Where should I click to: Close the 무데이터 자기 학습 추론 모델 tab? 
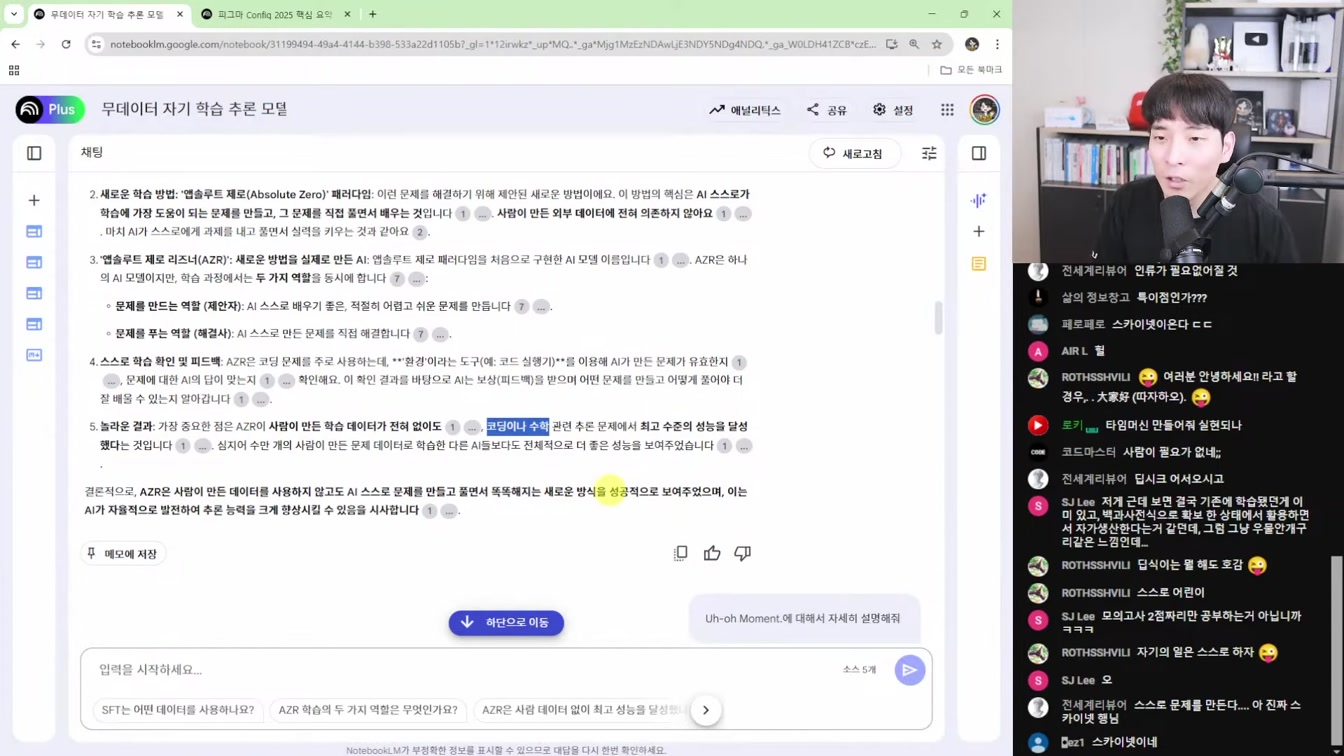pos(180,14)
